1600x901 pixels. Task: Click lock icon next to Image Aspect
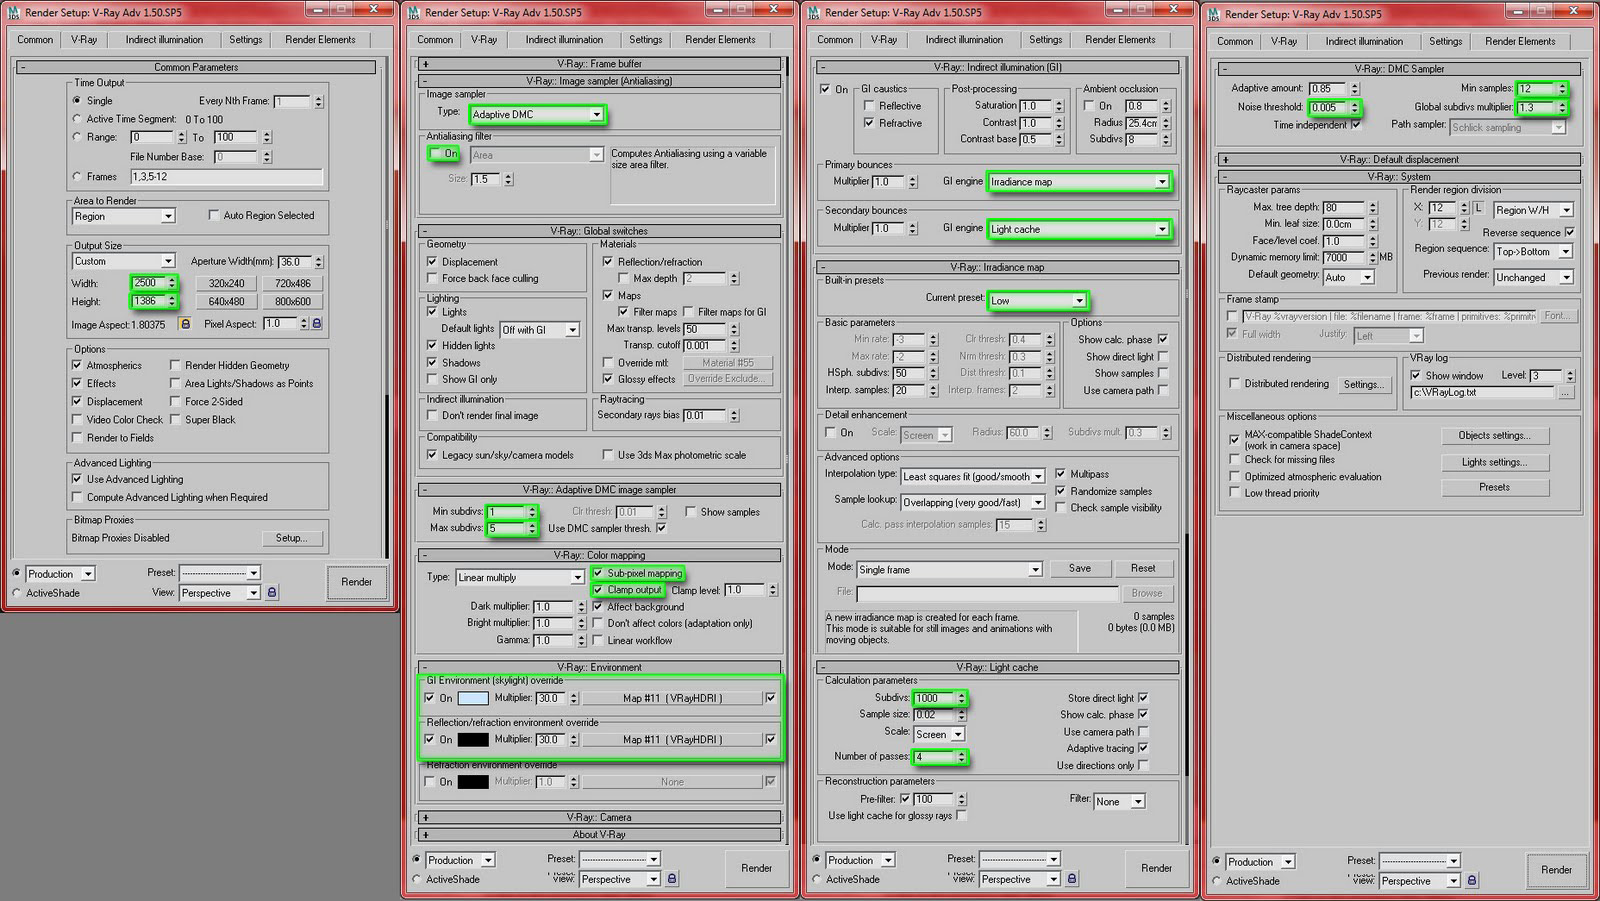(x=185, y=324)
